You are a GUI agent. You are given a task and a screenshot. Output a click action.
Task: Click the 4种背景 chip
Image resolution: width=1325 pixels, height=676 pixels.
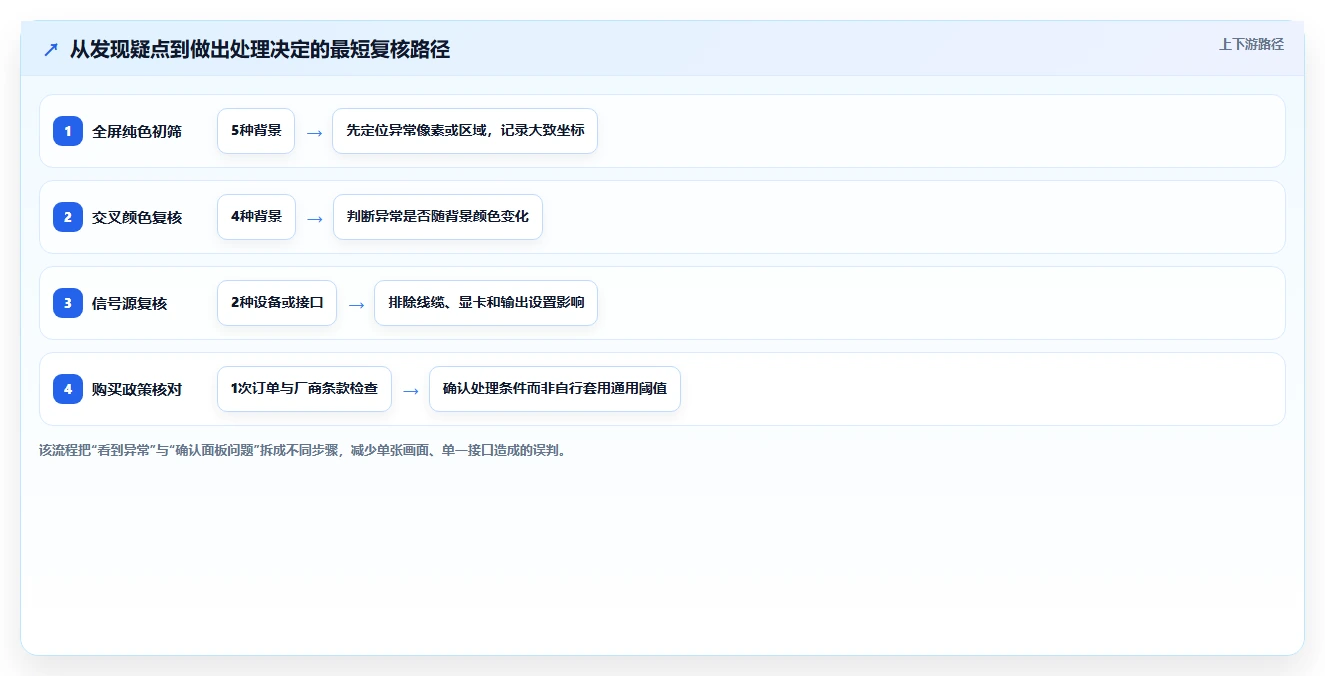click(x=256, y=217)
